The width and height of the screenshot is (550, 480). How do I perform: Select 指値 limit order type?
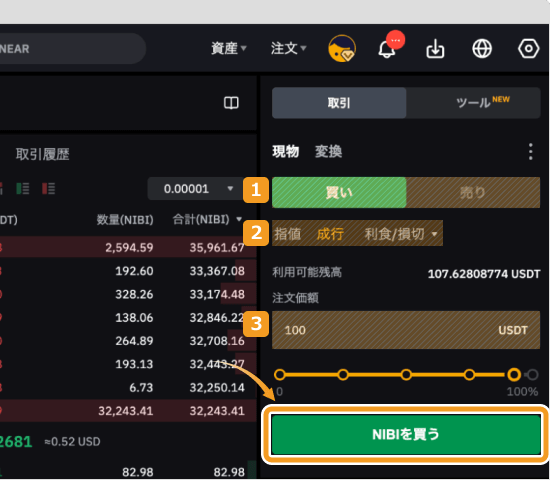point(288,234)
